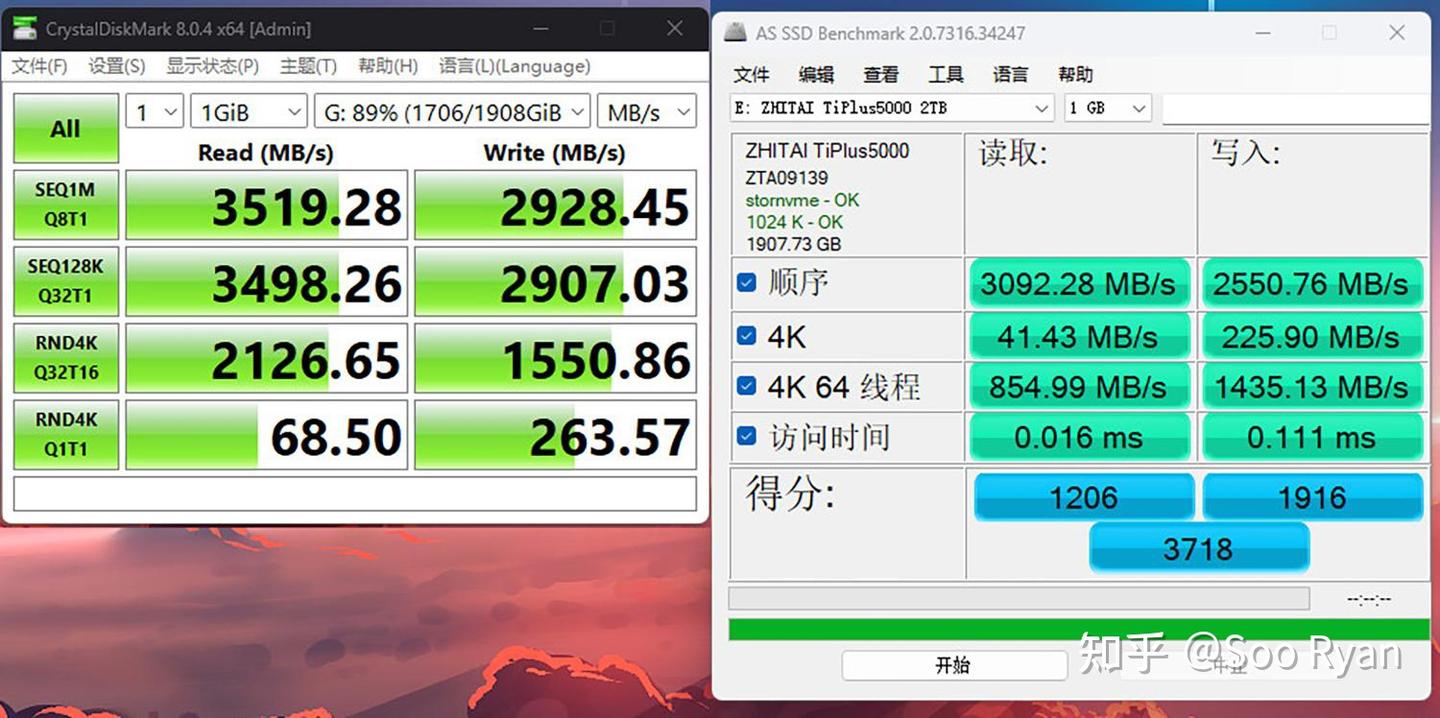Open the 工具 menu in AS SSD Benchmark

(945, 74)
